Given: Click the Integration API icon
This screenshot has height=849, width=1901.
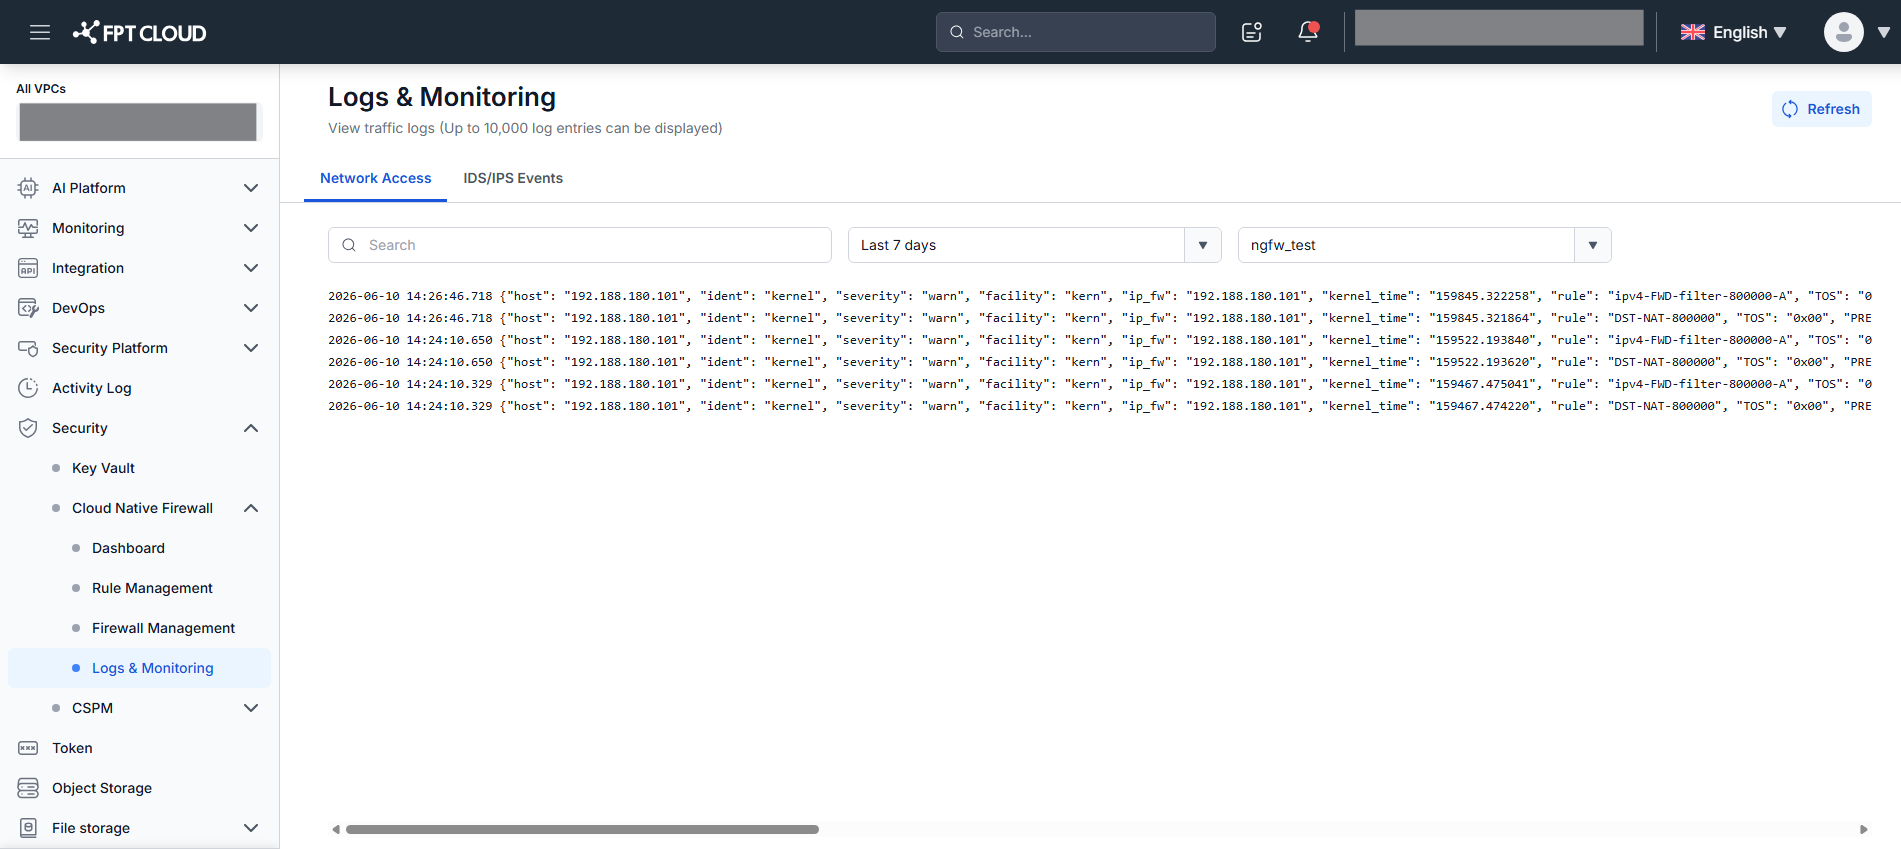Looking at the screenshot, I should pyautogui.click(x=28, y=268).
